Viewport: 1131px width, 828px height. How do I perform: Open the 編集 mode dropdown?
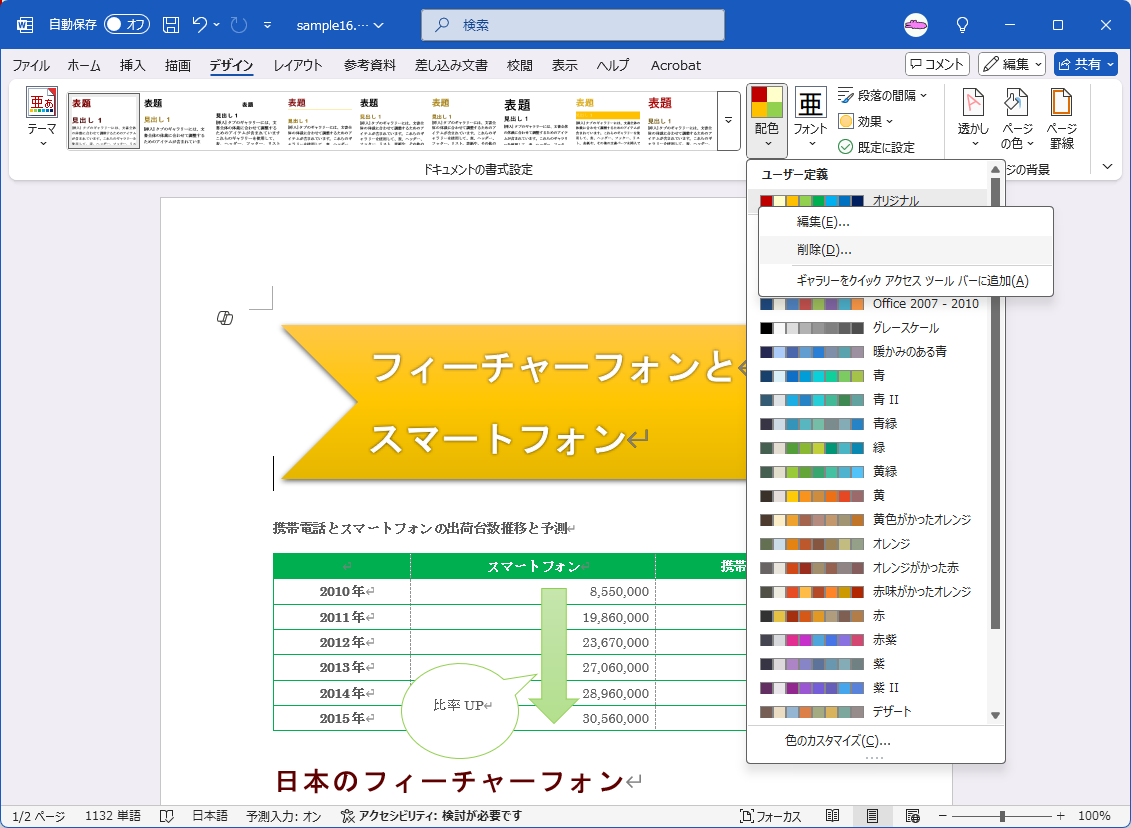tap(1012, 64)
